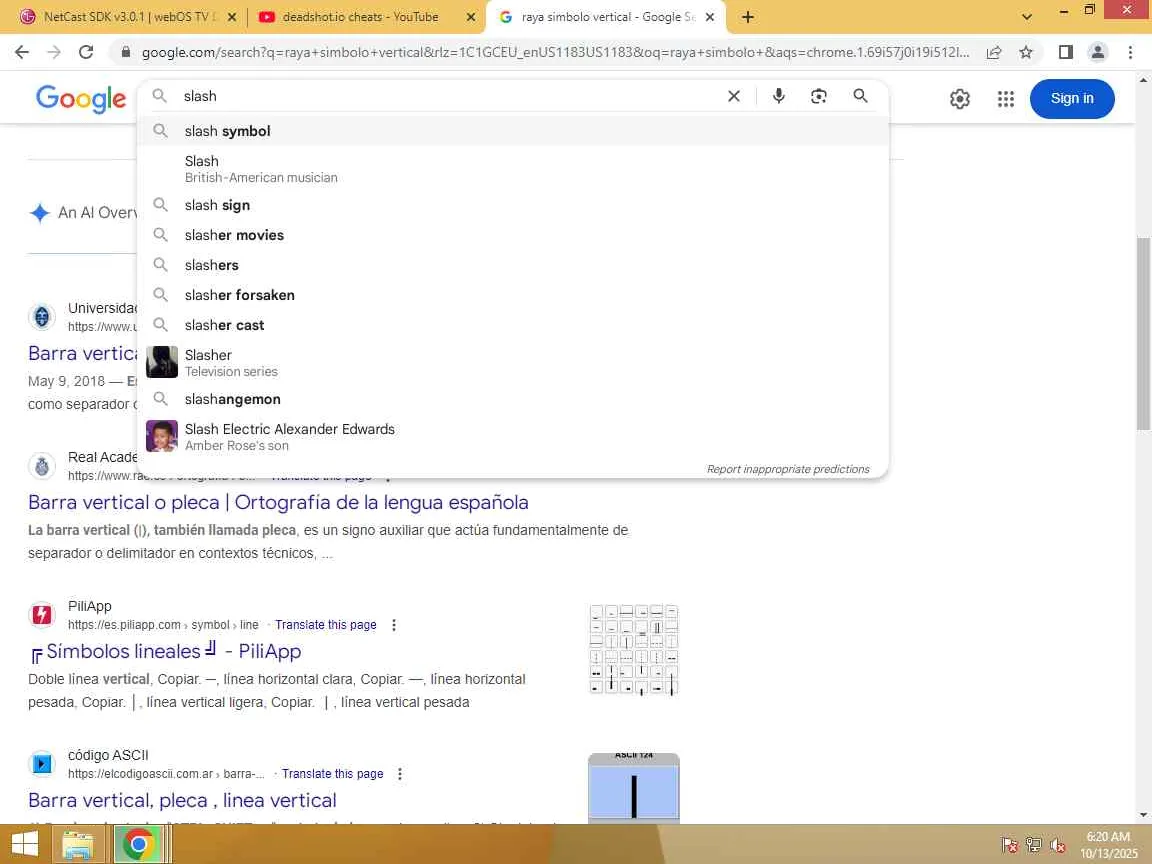Choose the 'slasher movies' suggestion
Screen dimensions: 1152x864
click(x=513, y=235)
